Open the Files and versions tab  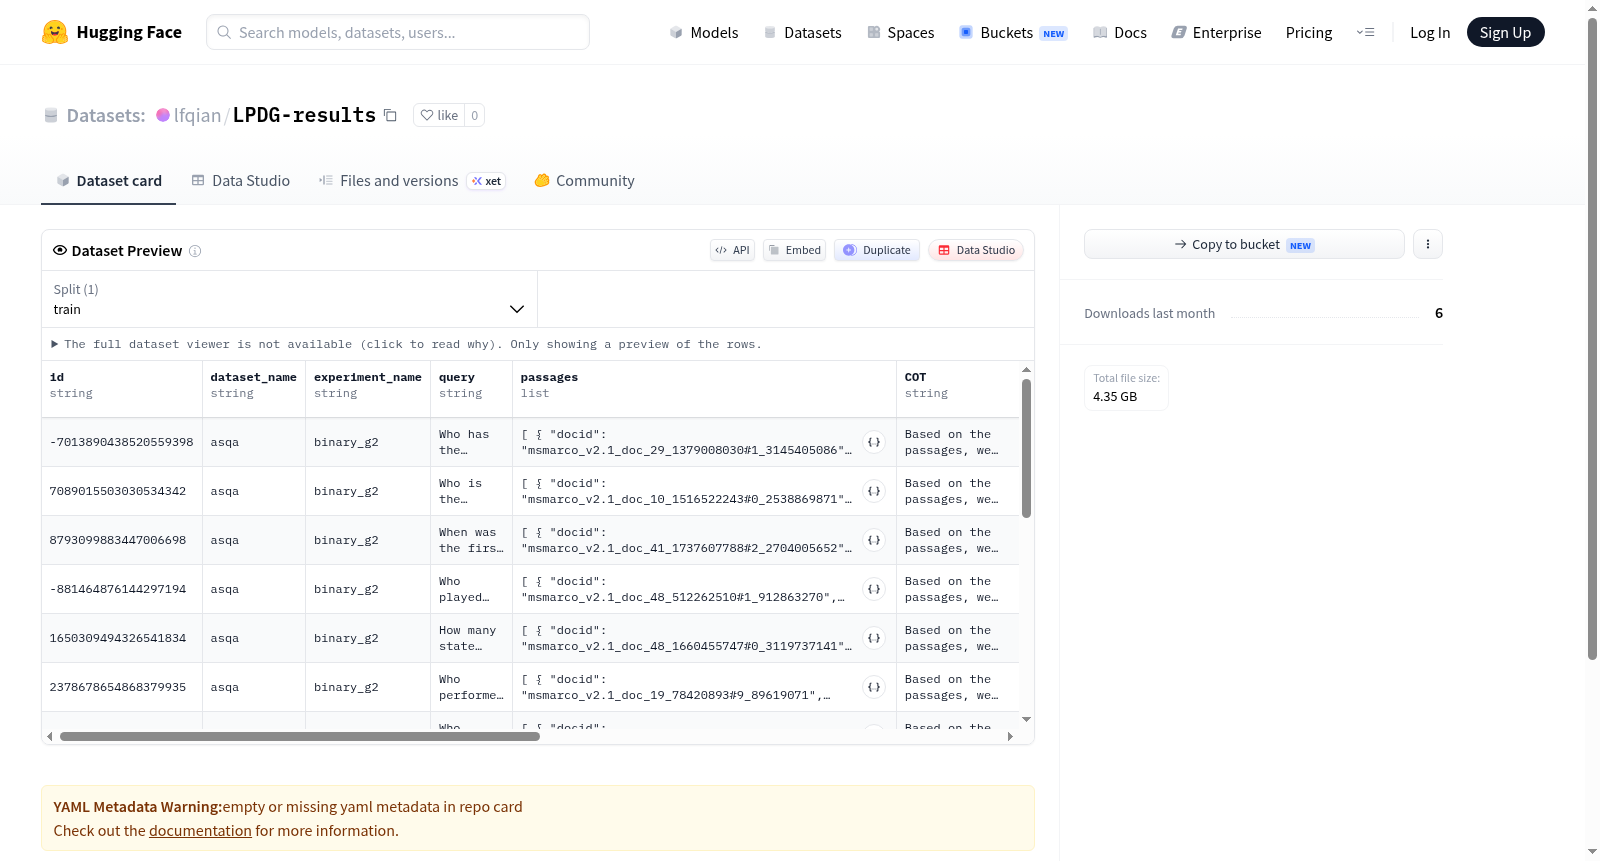click(x=412, y=181)
